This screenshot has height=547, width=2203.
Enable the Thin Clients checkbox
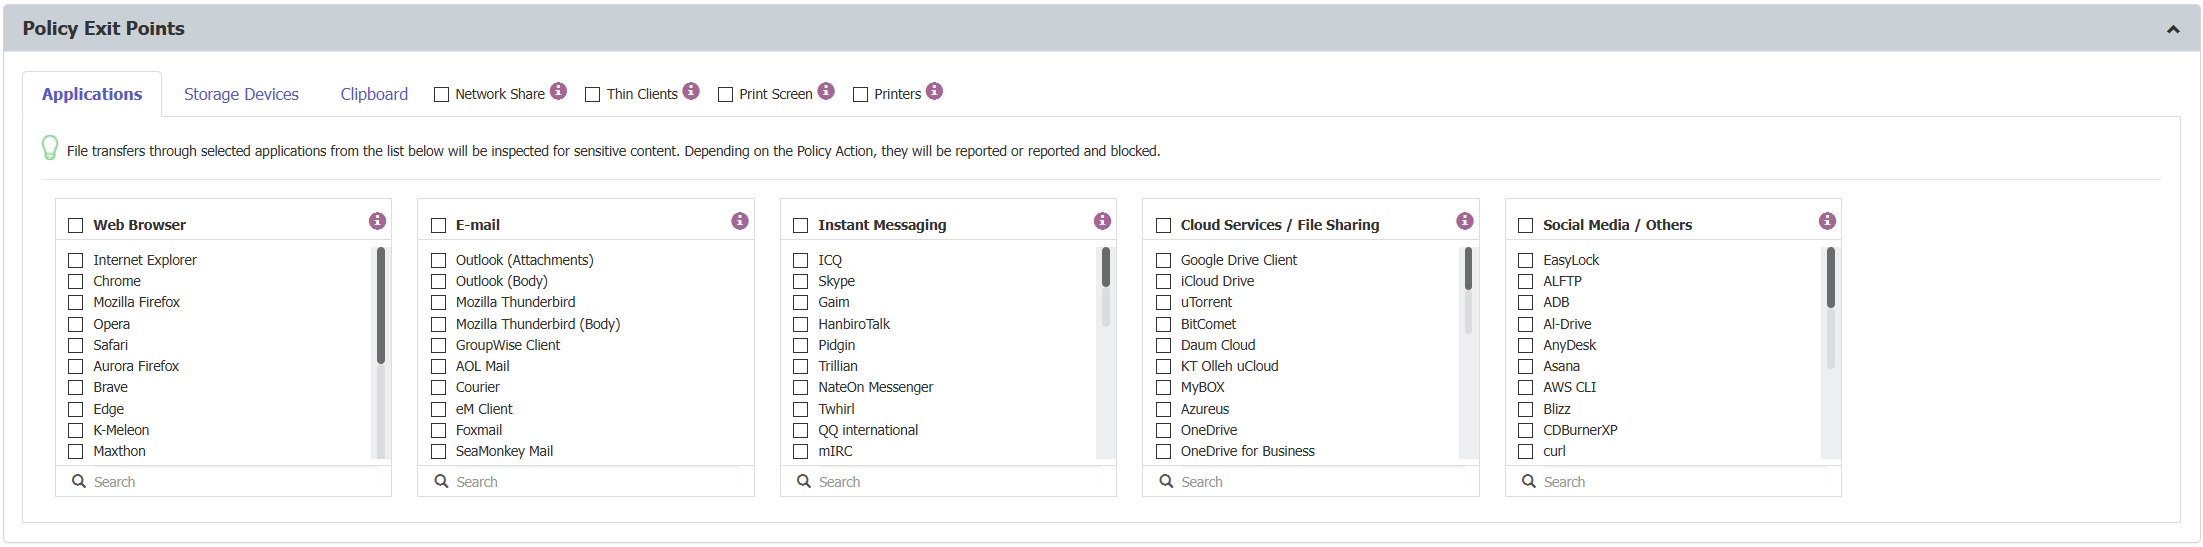coord(592,94)
